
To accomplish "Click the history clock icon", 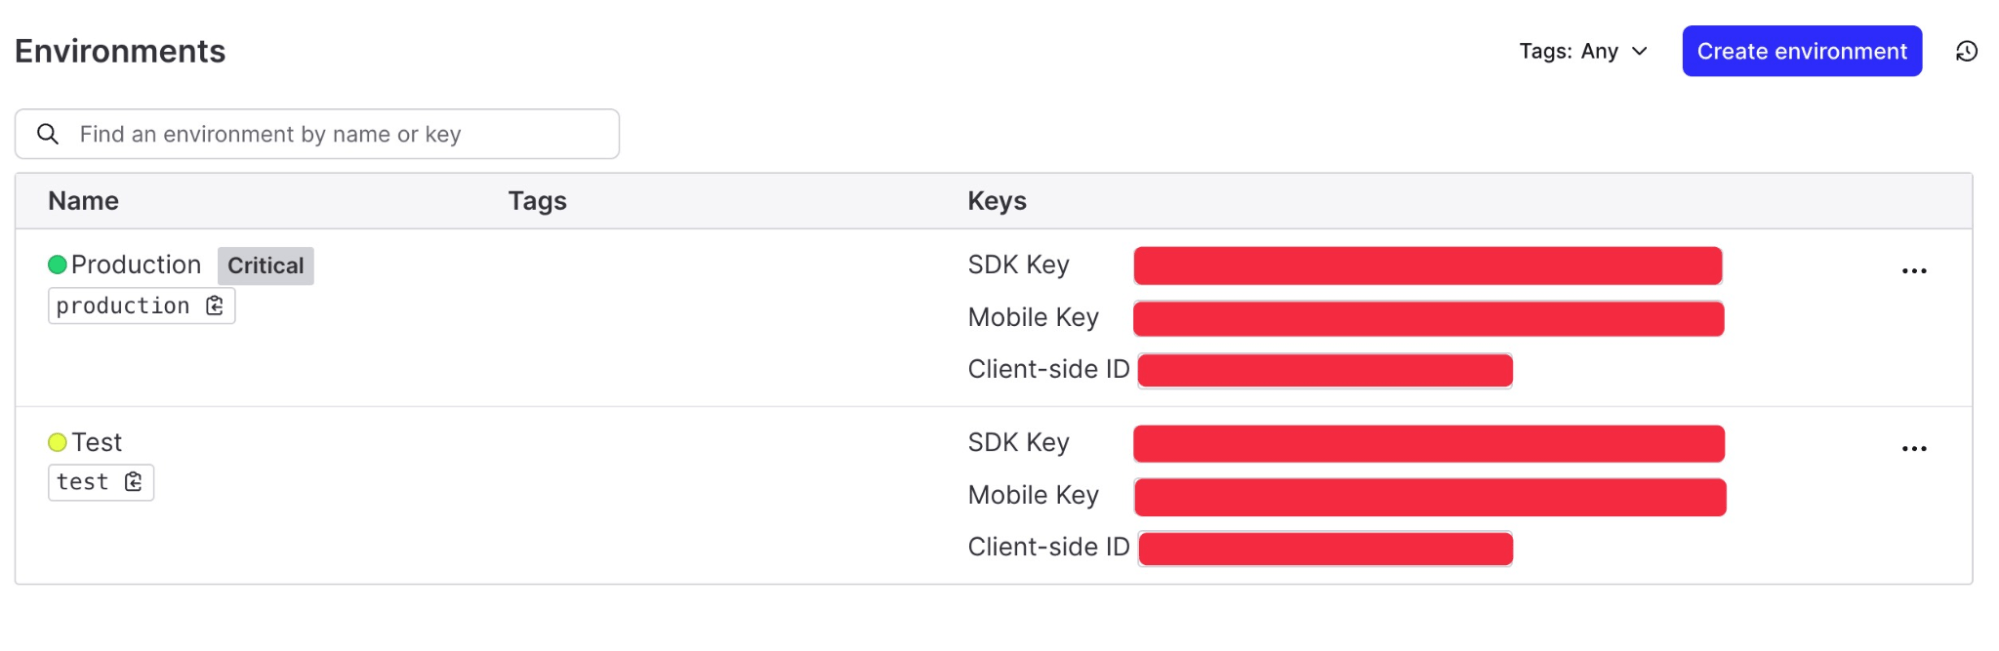I will (1966, 51).
